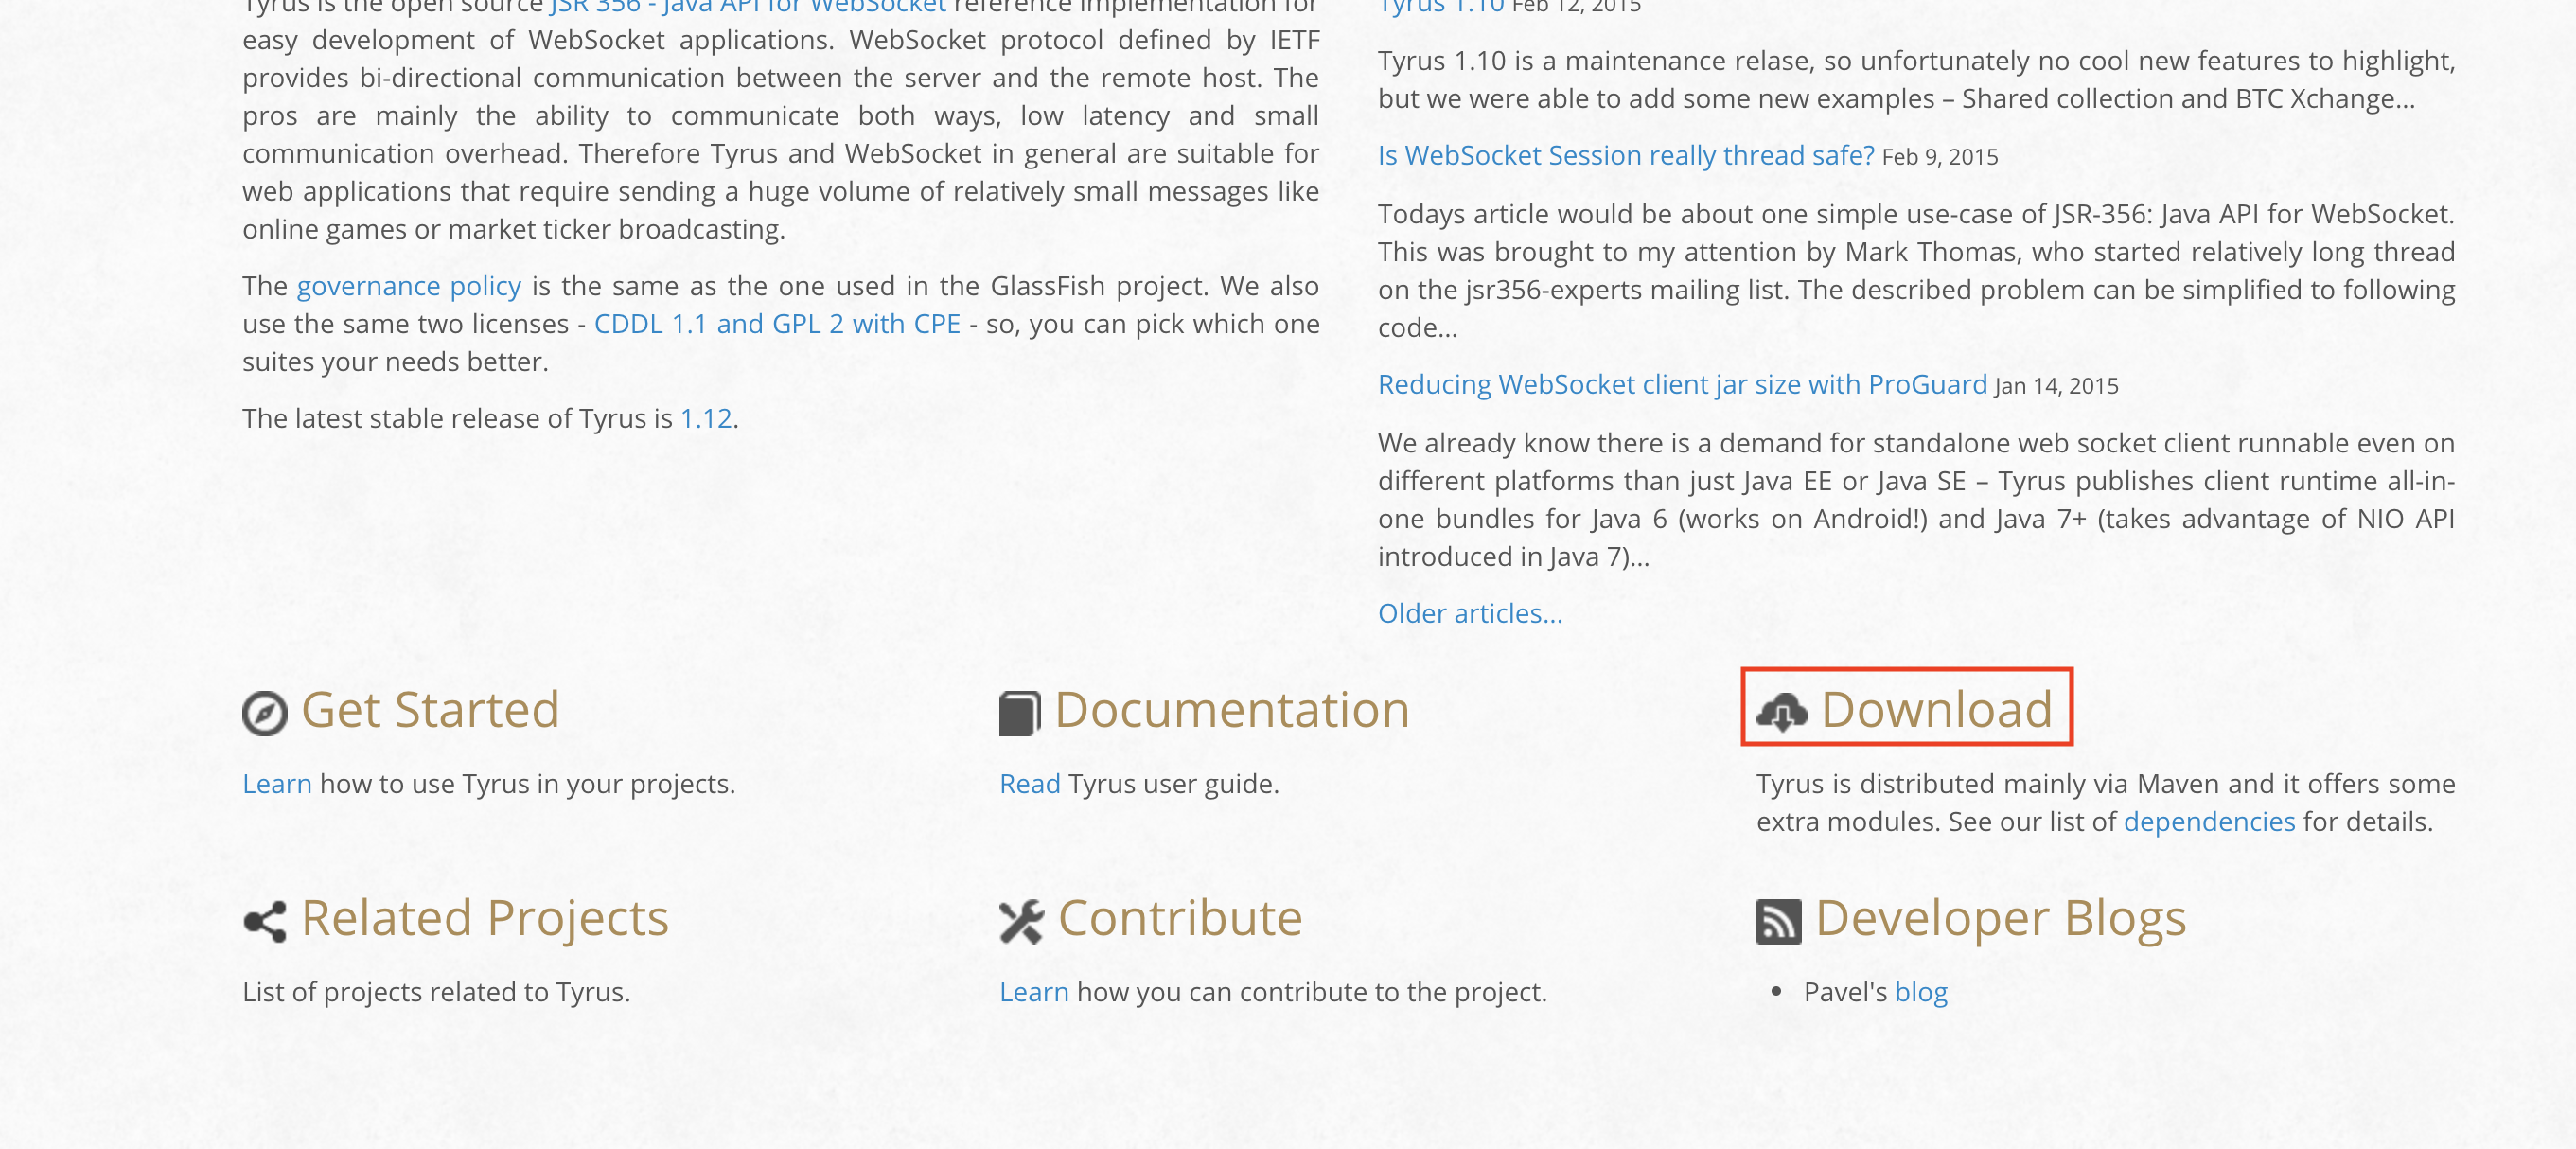Open 'Reducing WebSocket client jar size' article
This screenshot has height=1149, width=2576.
pos(1682,385)
